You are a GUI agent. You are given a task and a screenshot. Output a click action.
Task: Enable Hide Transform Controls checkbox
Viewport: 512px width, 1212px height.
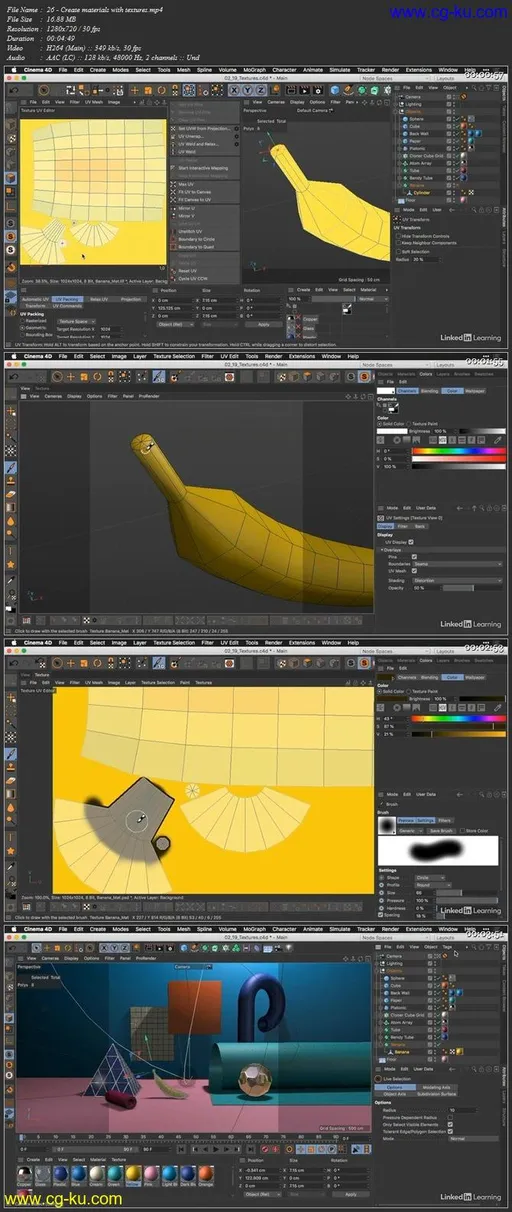point(398,236)
